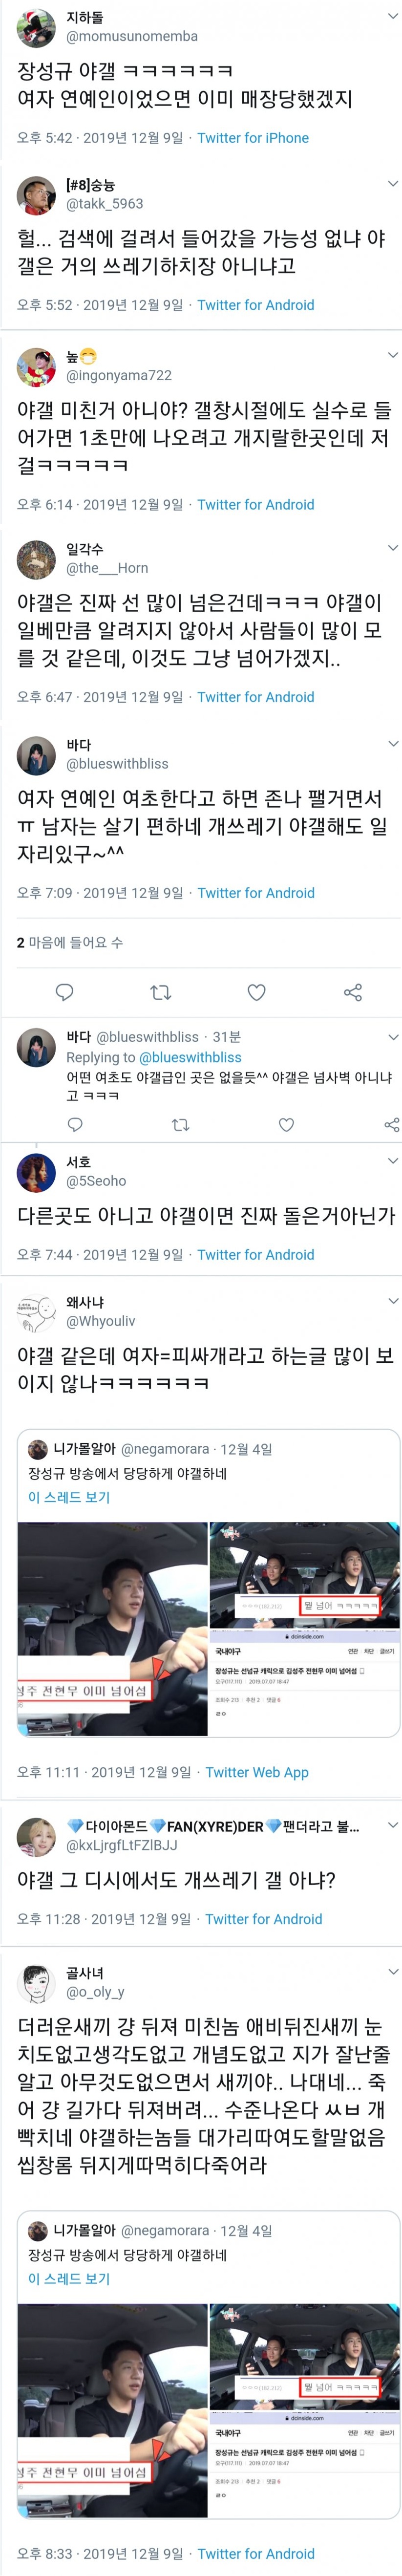This screenshot has width=402, height=2576.
Task: Open chevron menu on 지하돌's tweet
Action: [392, 17]
